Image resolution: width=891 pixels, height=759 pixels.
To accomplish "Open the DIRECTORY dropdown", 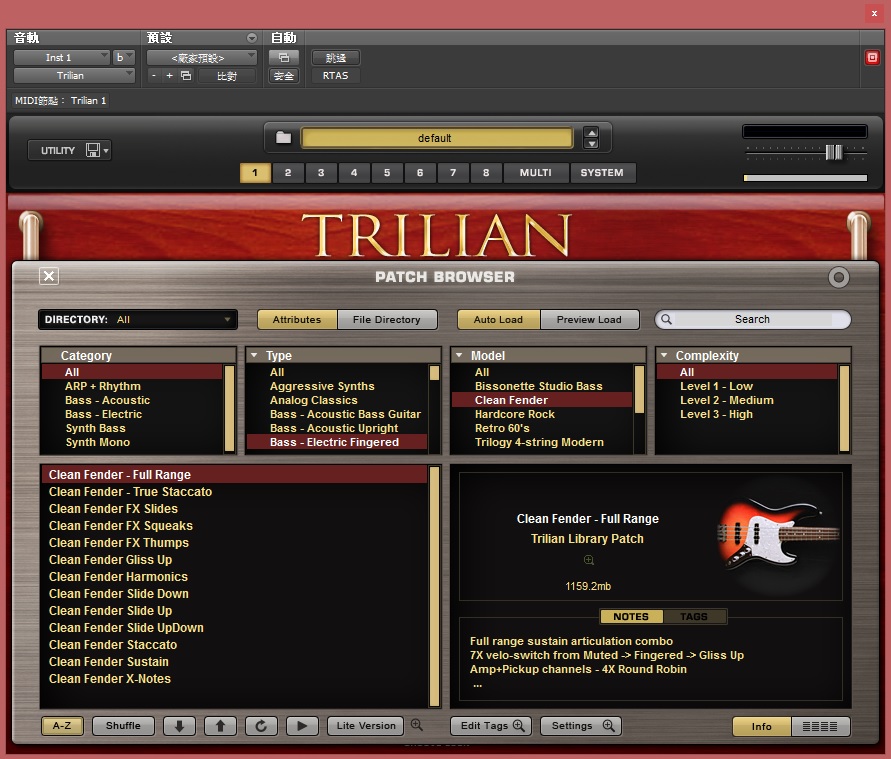I will pyautogui.click(x=138, y=319).
